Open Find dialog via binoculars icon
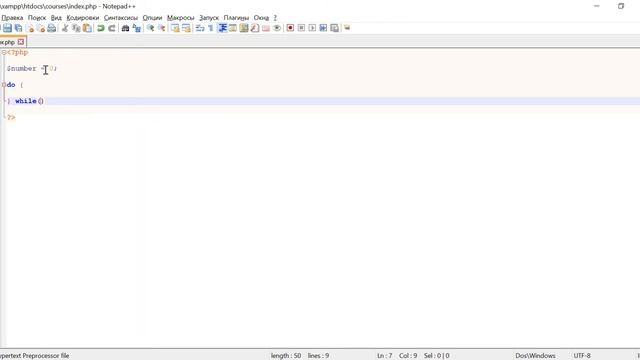 [125, 28]
